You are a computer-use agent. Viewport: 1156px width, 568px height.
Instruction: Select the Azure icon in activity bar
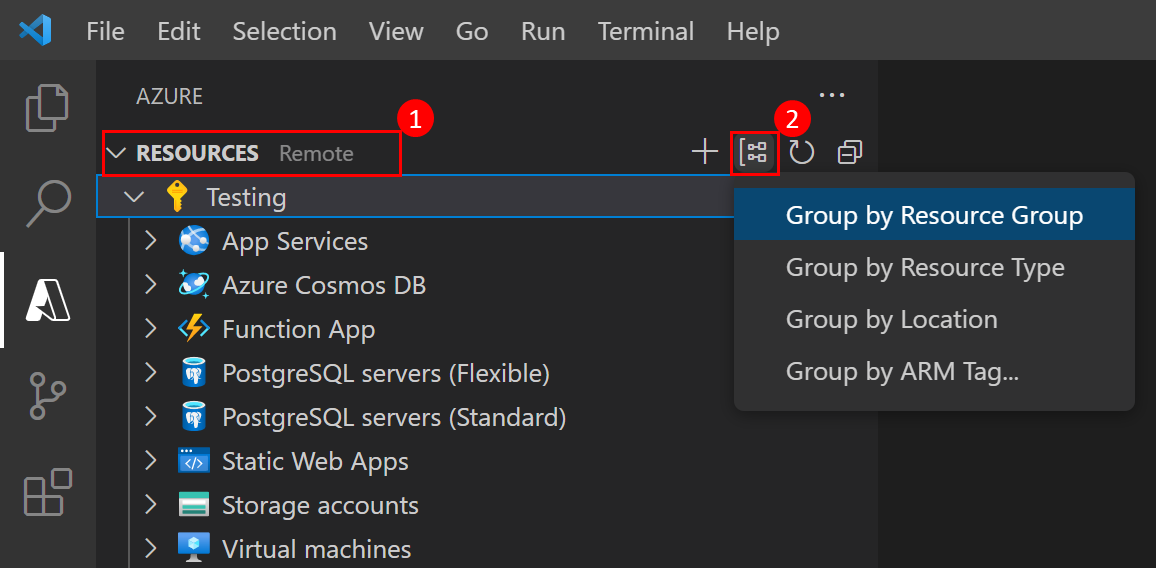tap(47, 298)
